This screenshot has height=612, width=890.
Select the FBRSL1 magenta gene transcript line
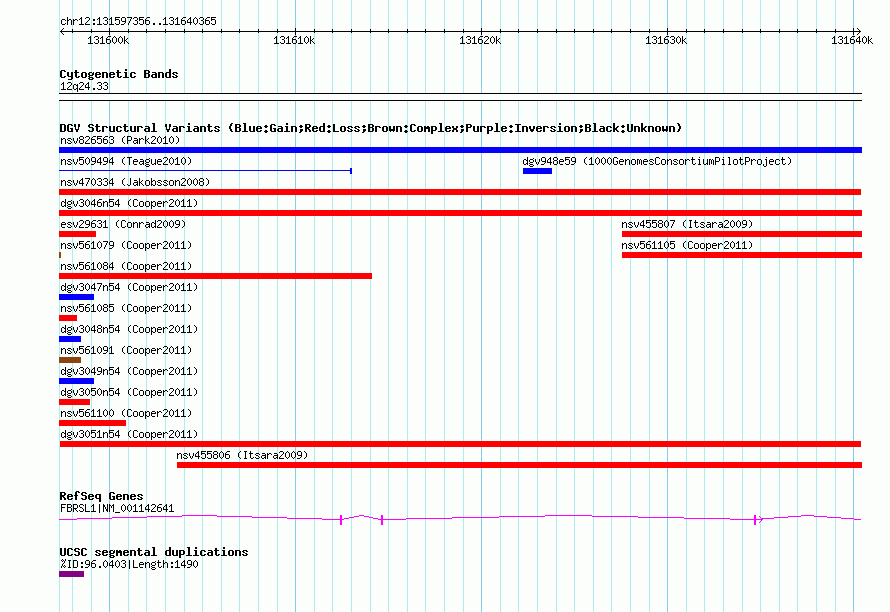pos(460,518)
